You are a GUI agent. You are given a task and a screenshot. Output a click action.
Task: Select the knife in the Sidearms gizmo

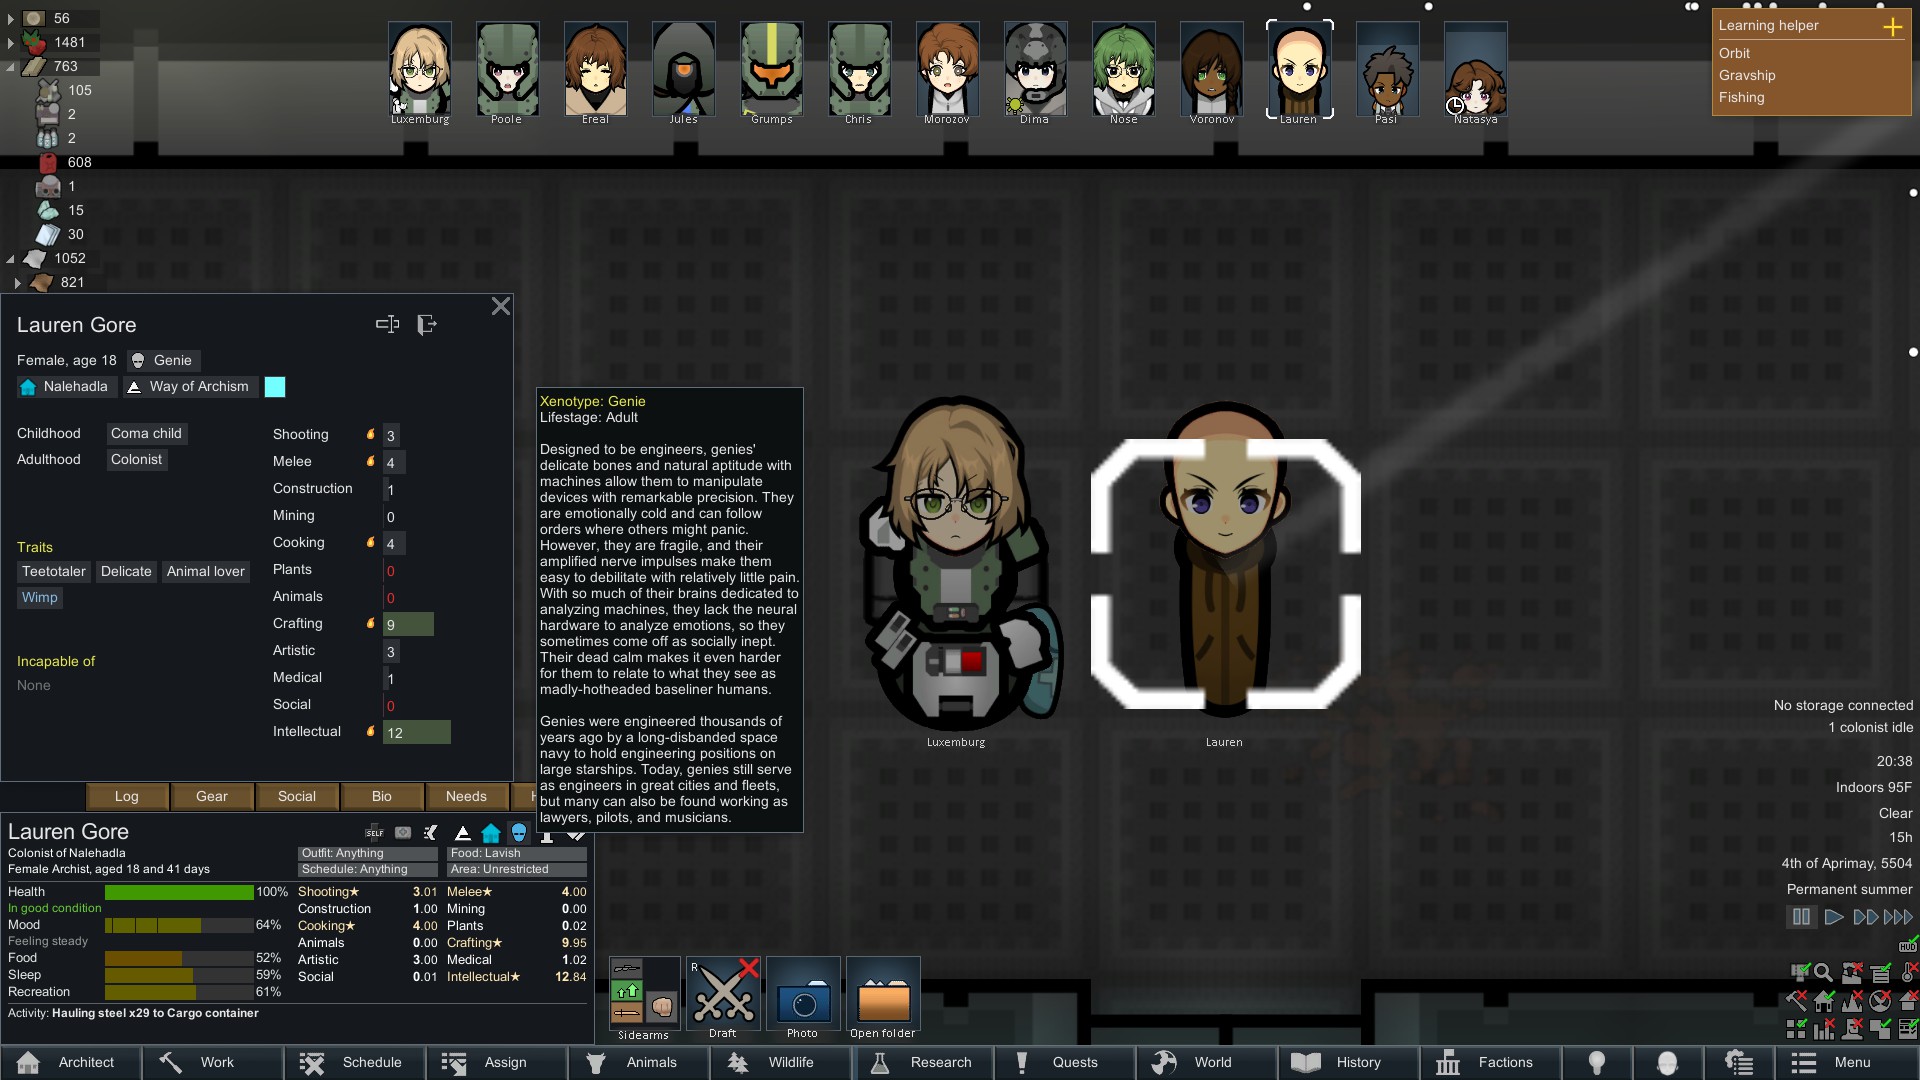click(x=626, y=1012)
